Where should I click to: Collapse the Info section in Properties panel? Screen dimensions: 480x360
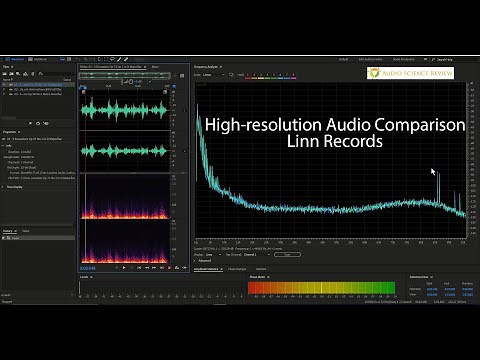point(3,146)
